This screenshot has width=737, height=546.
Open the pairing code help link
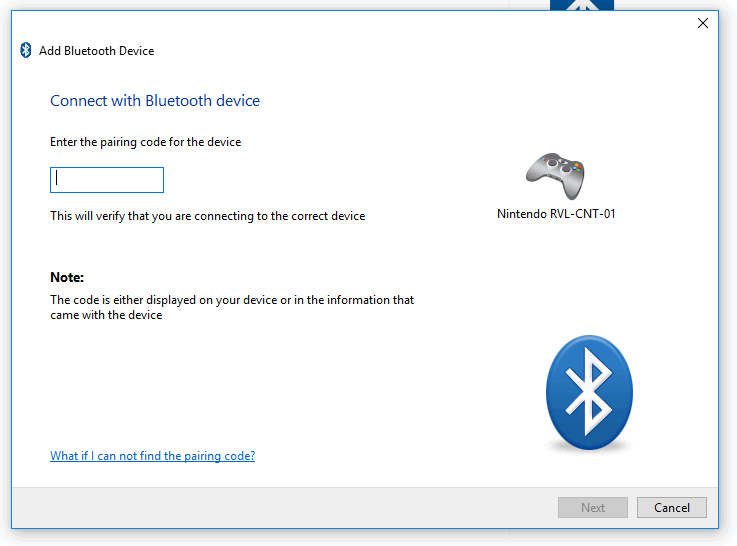click(x=152, y=456)
